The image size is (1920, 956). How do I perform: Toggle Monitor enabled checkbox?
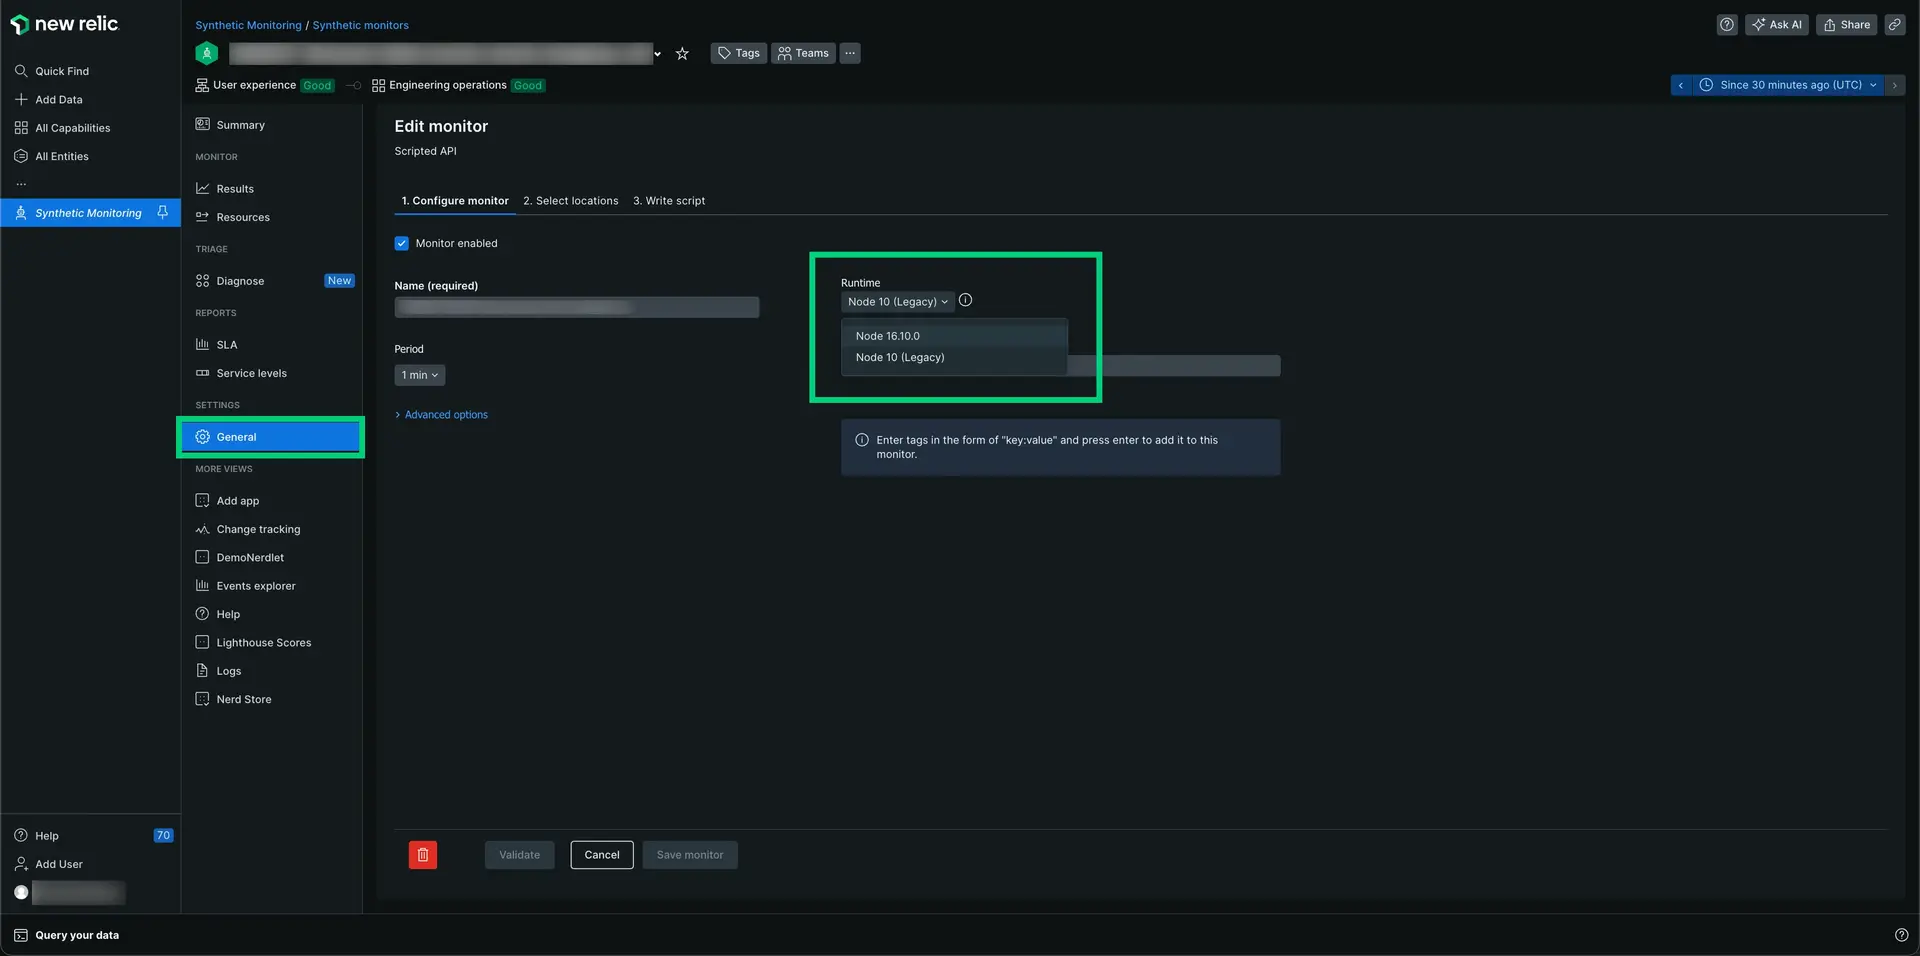point(402,243)
